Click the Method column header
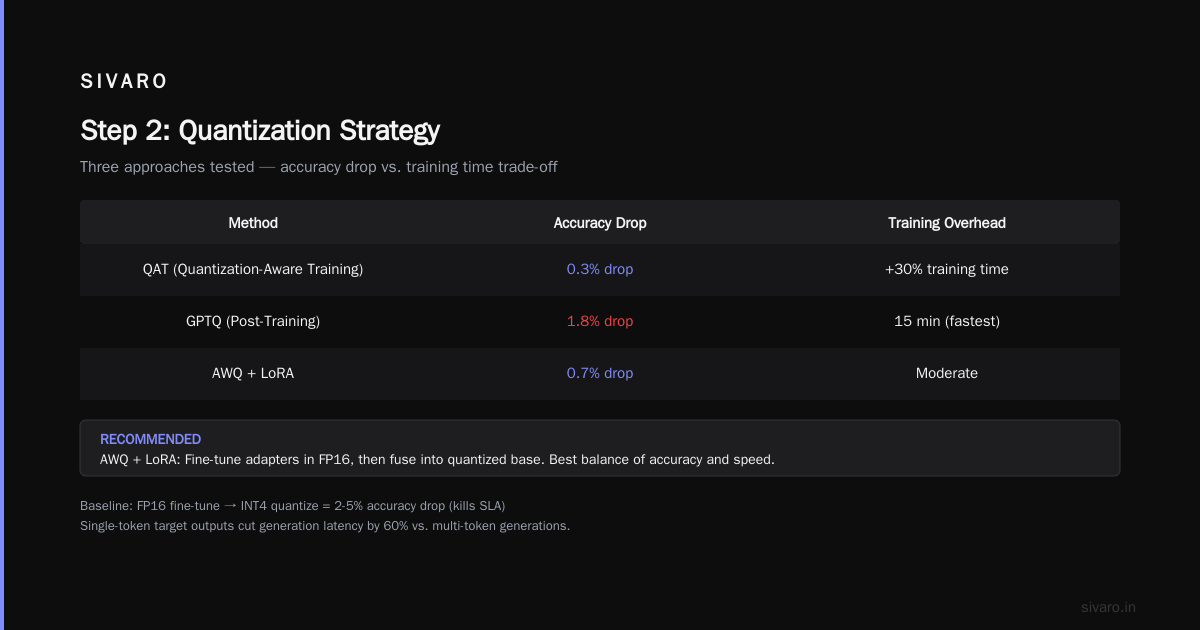Image resolution: width=1200 pixels, height=630 pixels. tap(253, 223)
